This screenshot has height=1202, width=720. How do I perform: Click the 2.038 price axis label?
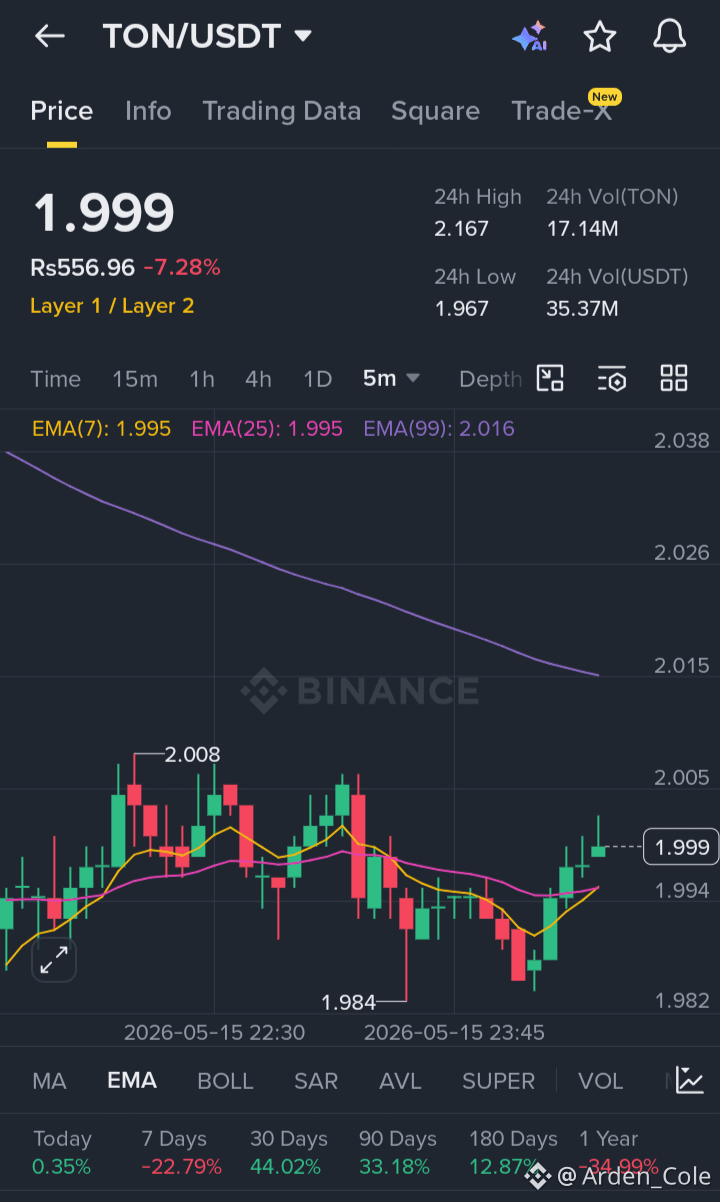tap(681, 441)
